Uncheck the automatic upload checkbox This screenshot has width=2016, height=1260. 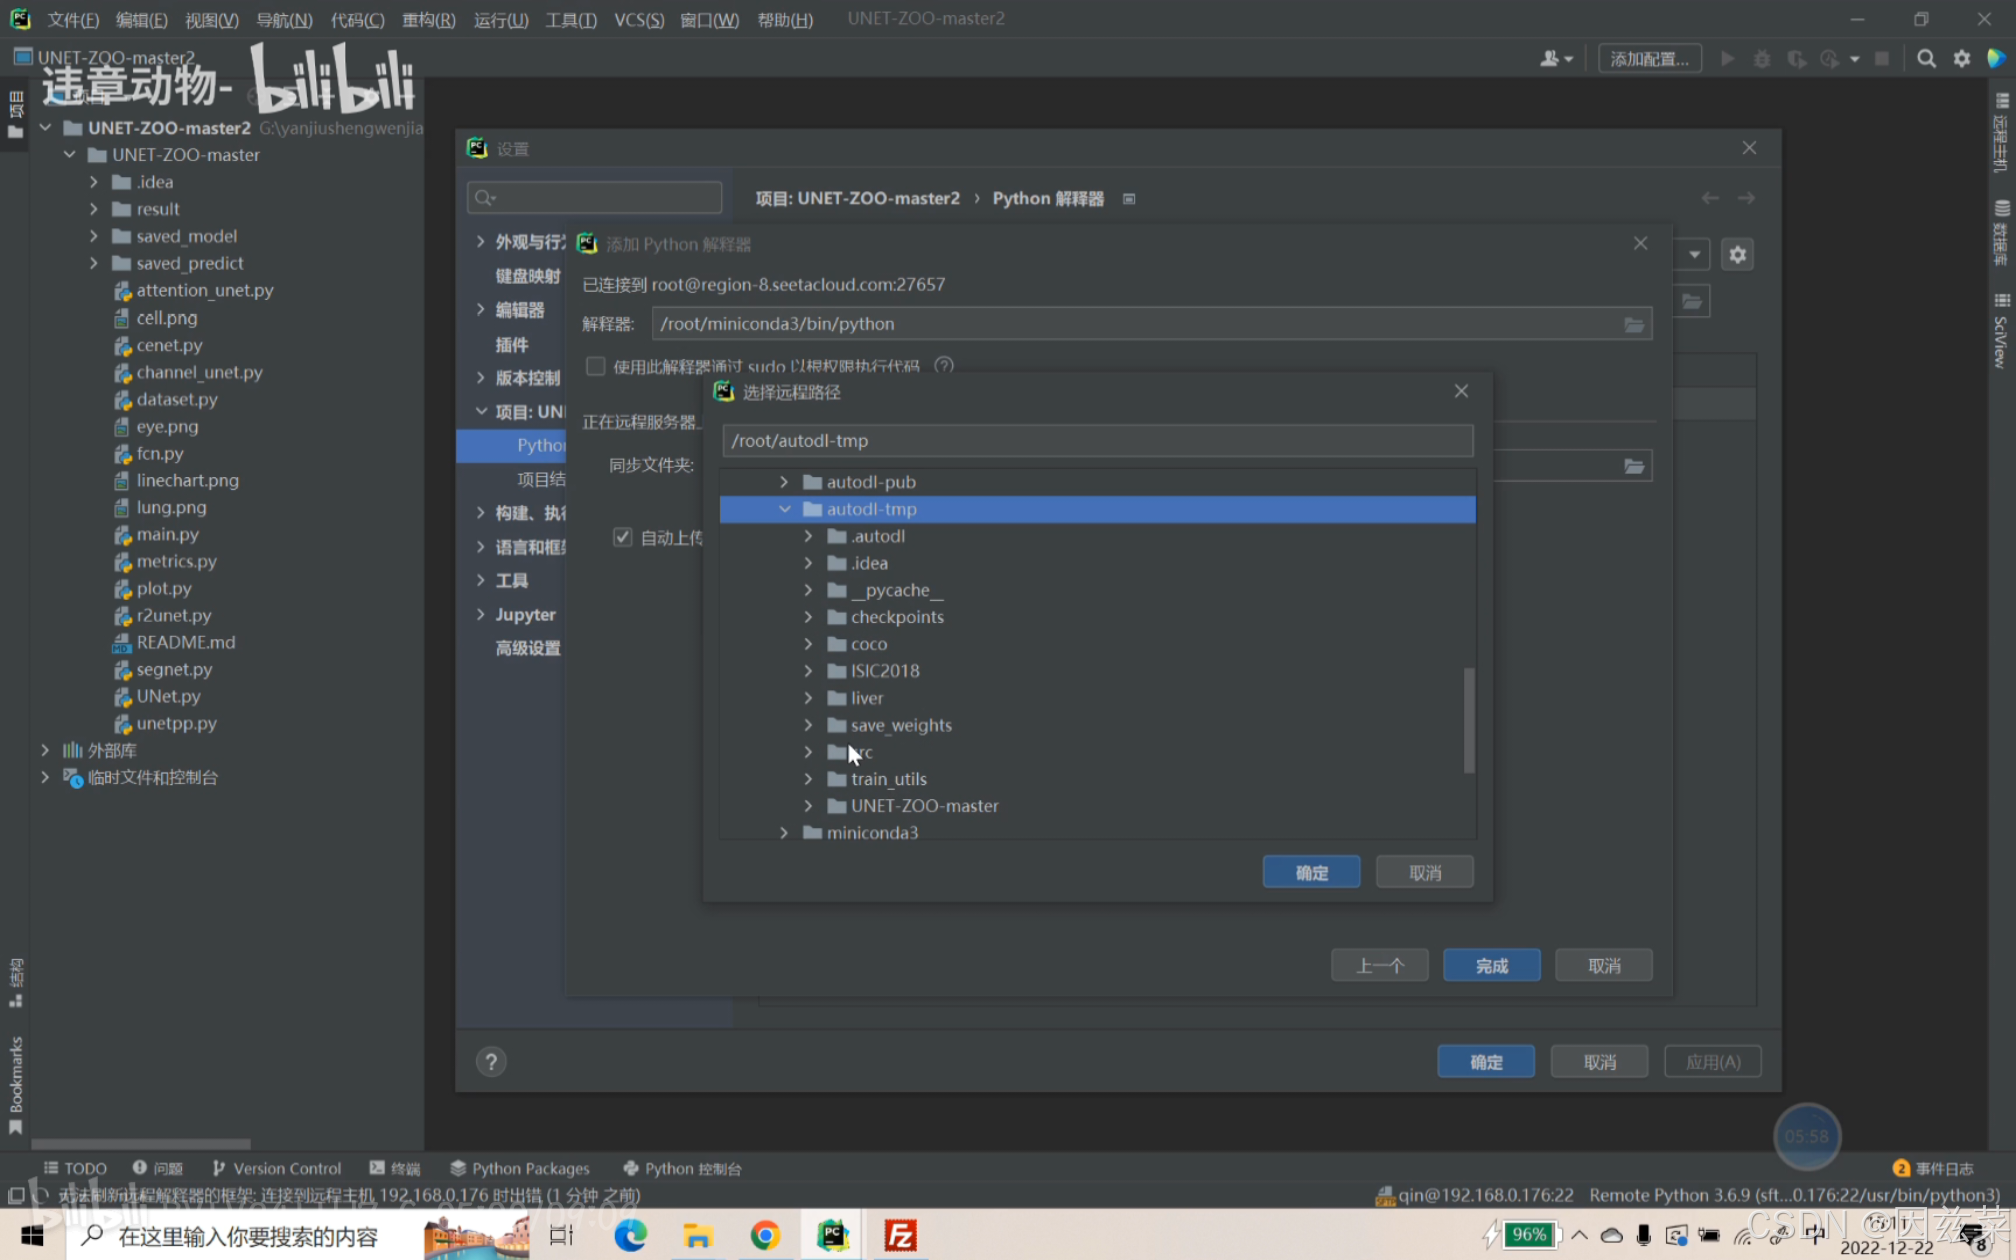[622, 538]
